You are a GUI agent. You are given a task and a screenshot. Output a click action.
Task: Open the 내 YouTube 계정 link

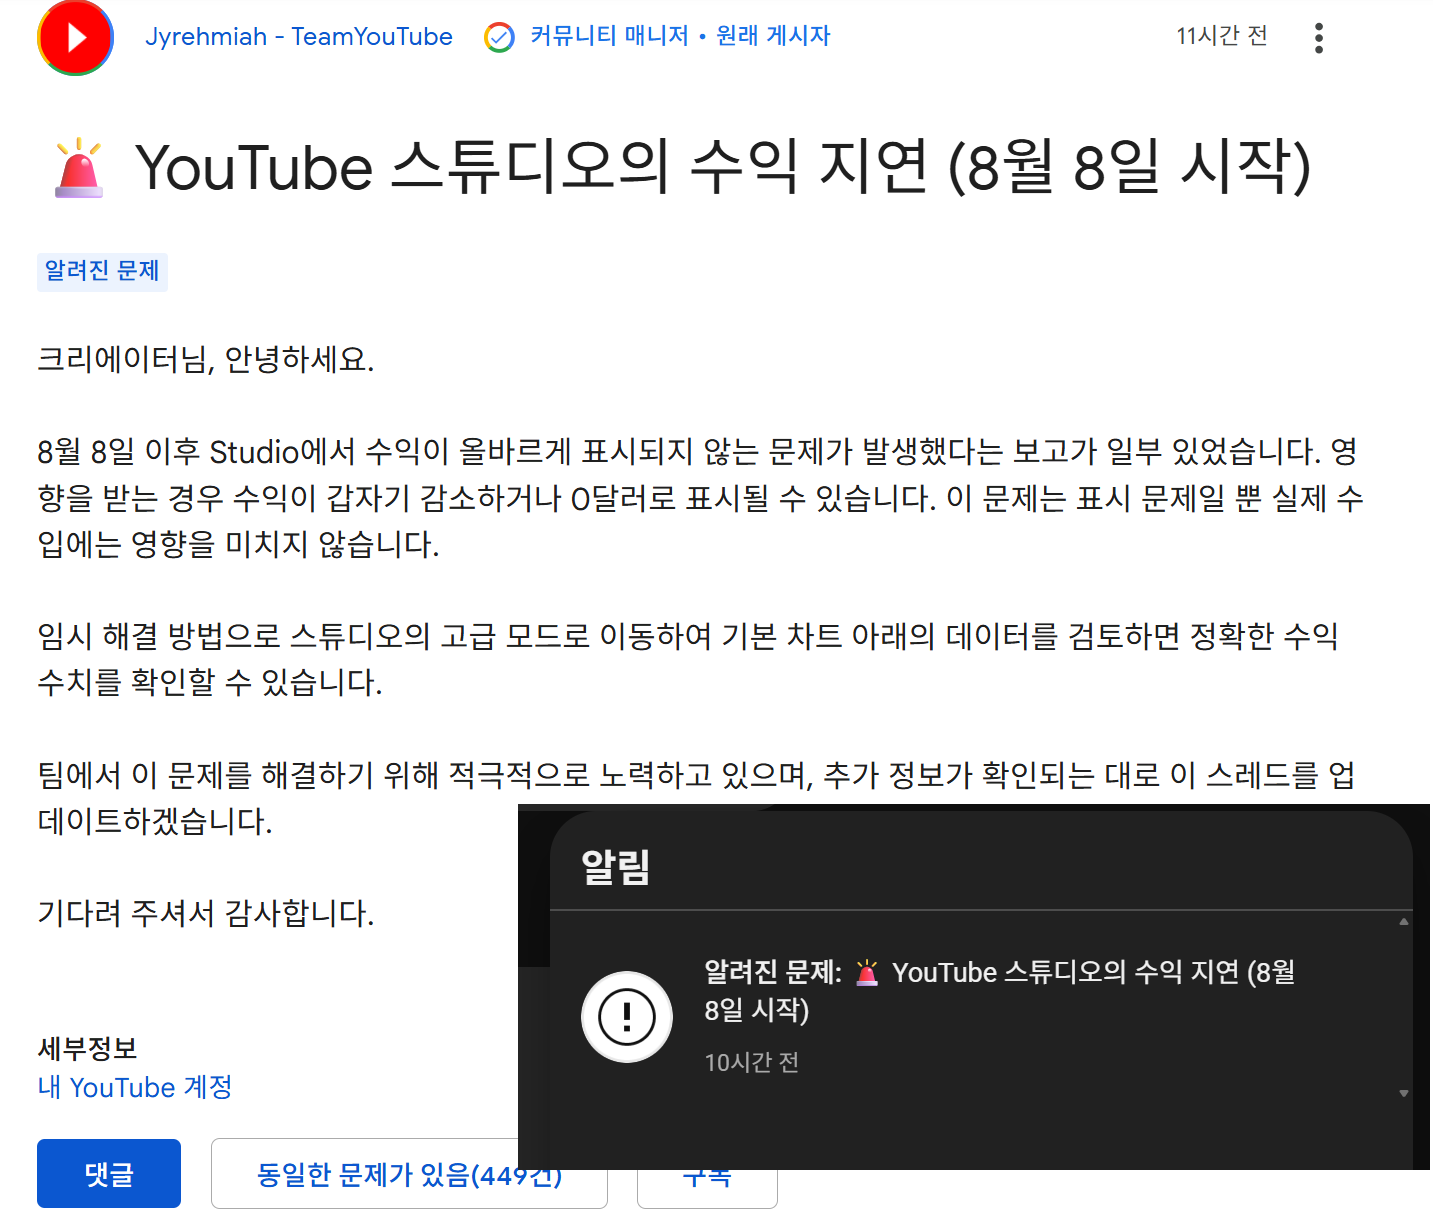point(135,1087)
